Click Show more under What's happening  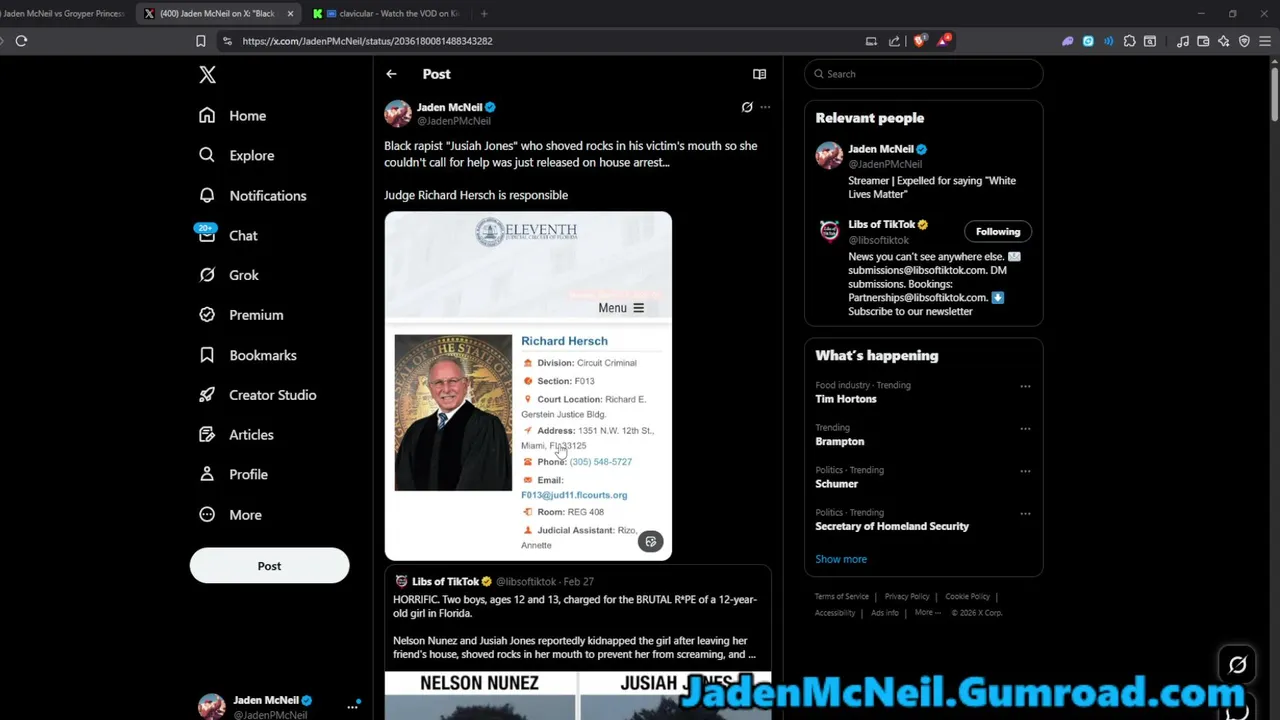[x=841, y=559]
